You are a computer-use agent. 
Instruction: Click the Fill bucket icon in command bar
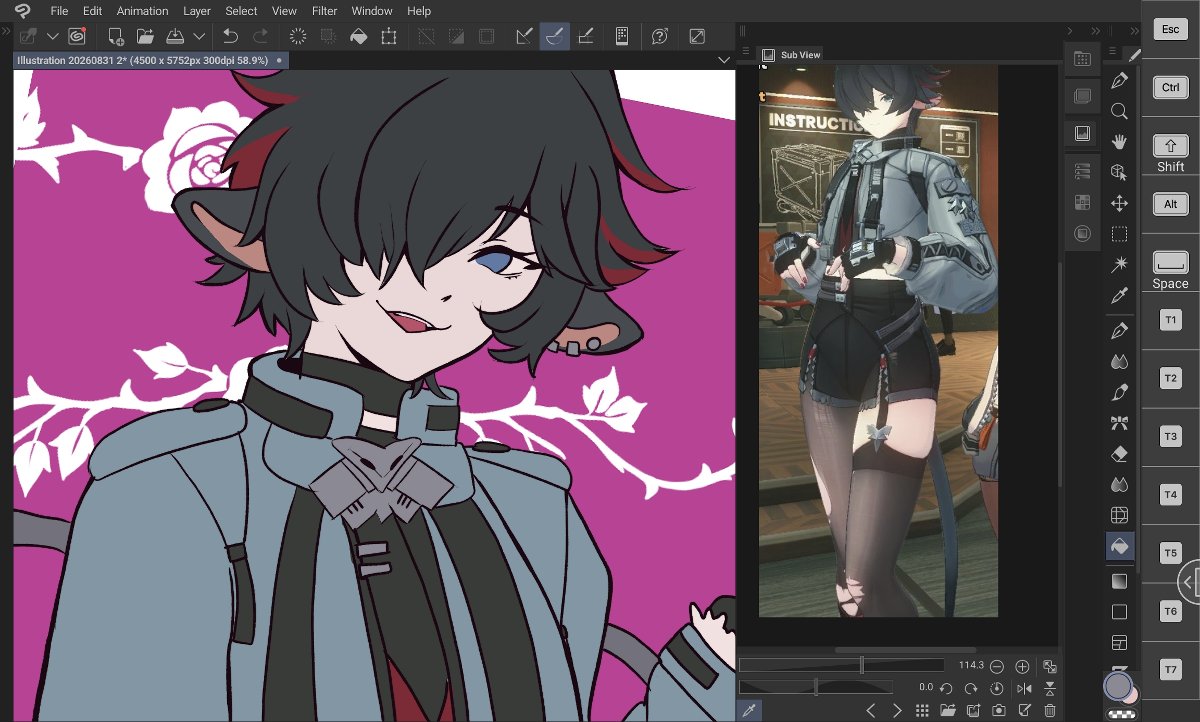(x=358, y=36)
